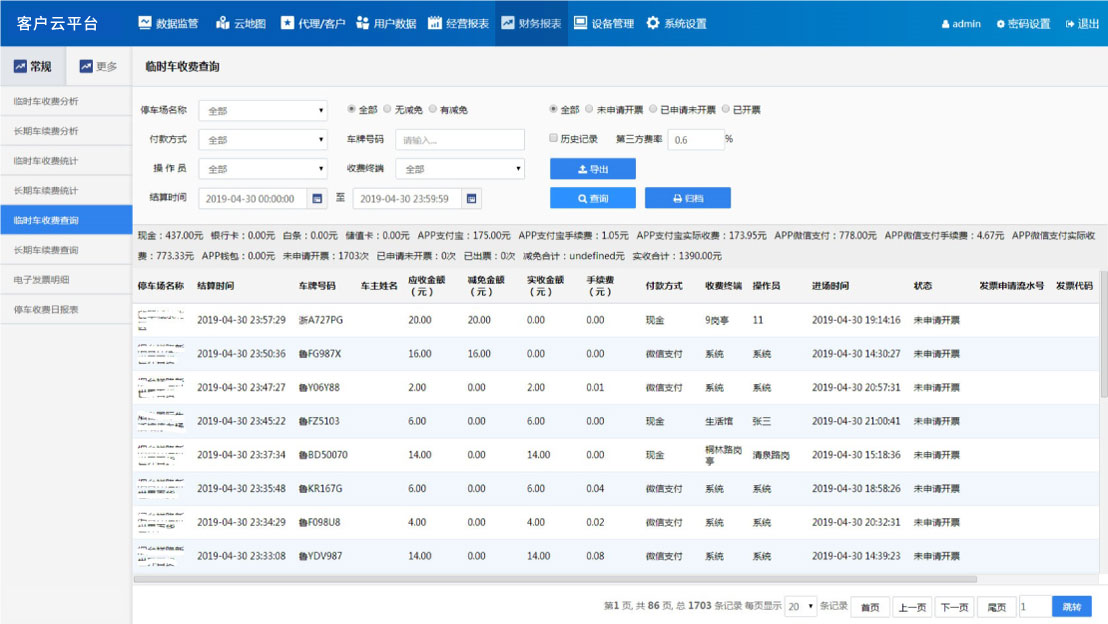Open 电子发票明细 in the sidebar
Viewport: 1108px width, 624px height.
click(66, 279)
